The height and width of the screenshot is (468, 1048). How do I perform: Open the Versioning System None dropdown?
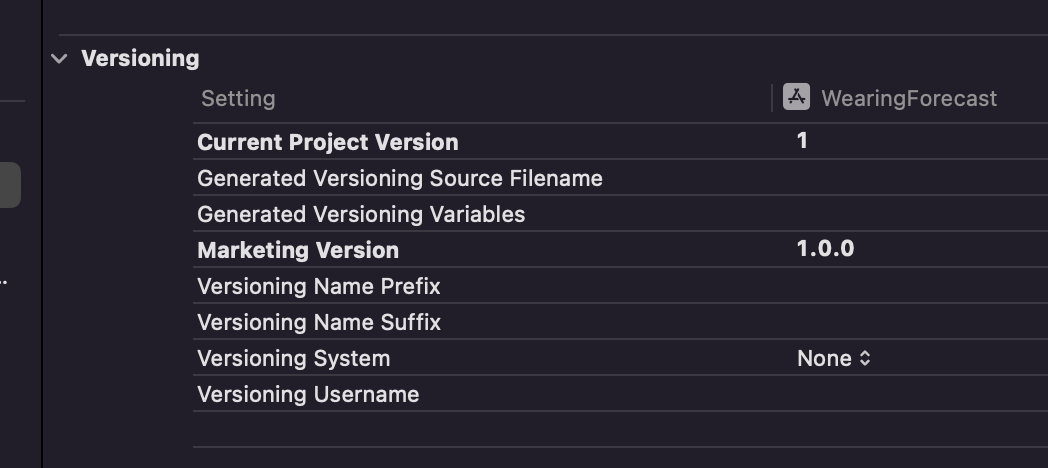pyautogui.click(x=833, y=358)
